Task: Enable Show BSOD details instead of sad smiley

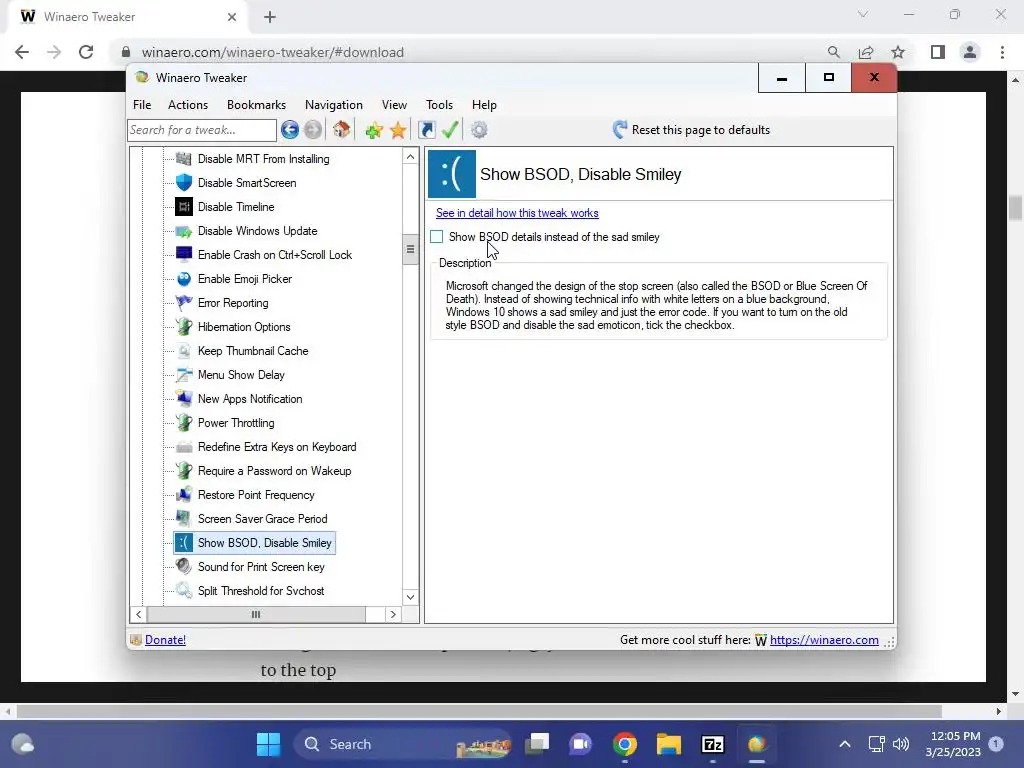Action: (437, 237)
